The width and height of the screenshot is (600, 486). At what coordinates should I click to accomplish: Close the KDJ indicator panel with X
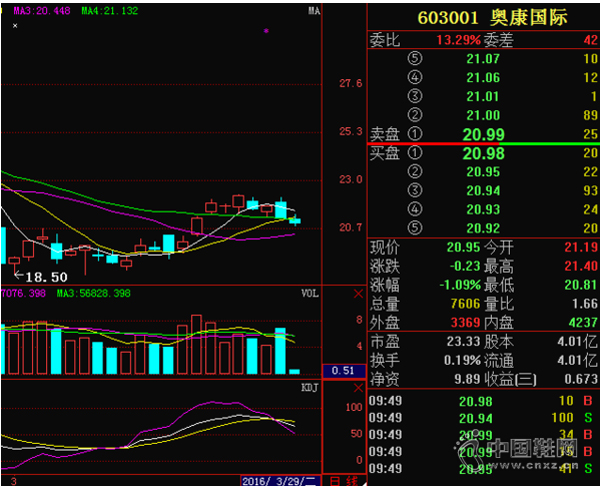(x=359, y=387)
